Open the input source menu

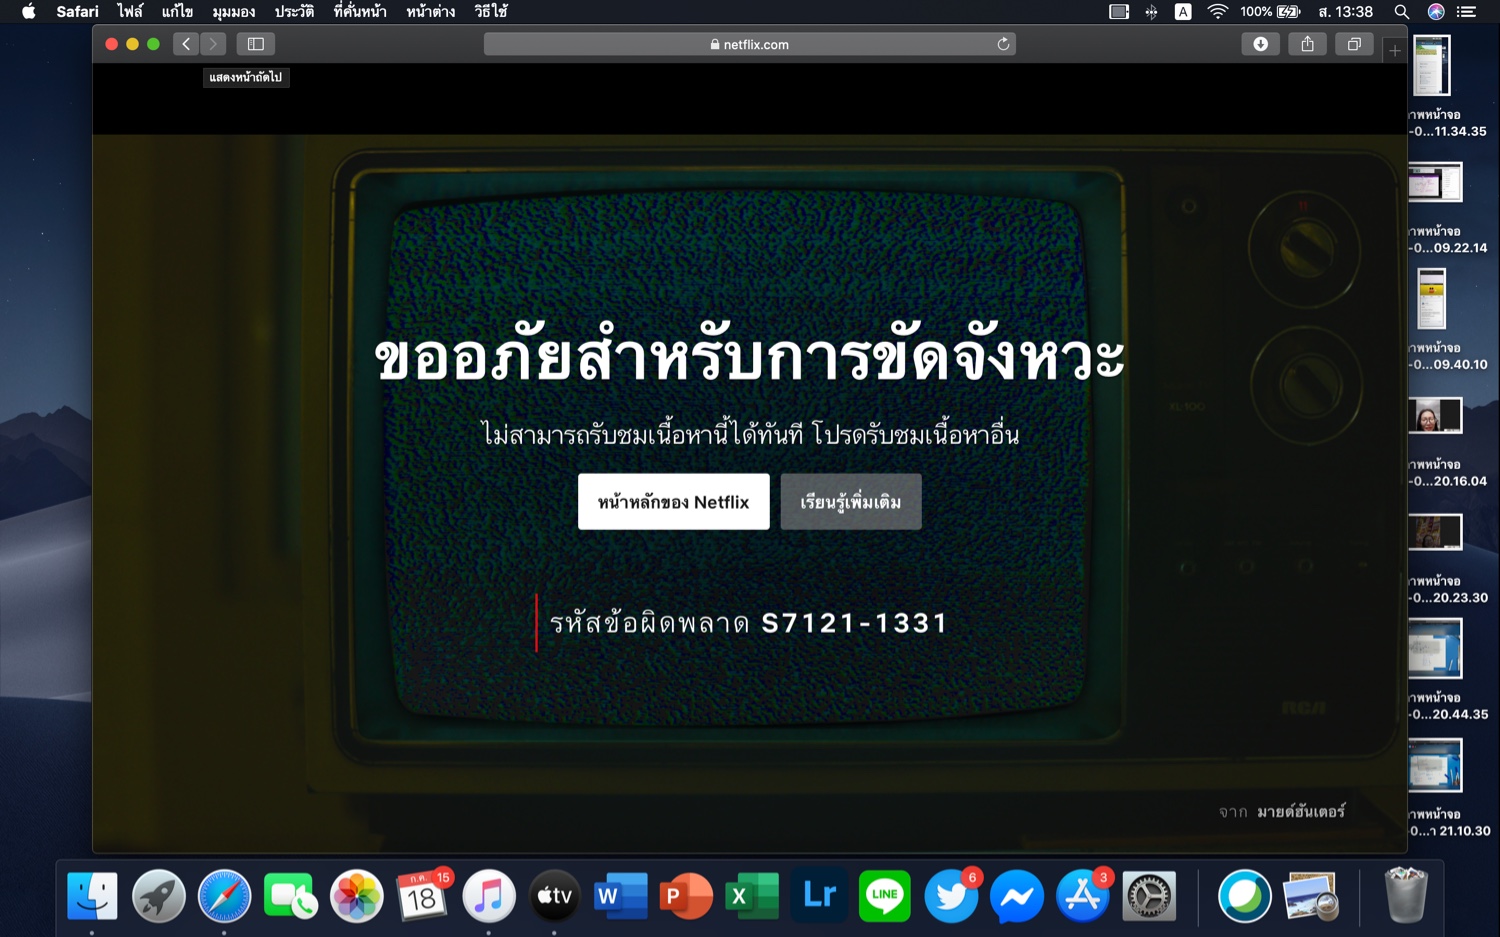pos(1183,12)
